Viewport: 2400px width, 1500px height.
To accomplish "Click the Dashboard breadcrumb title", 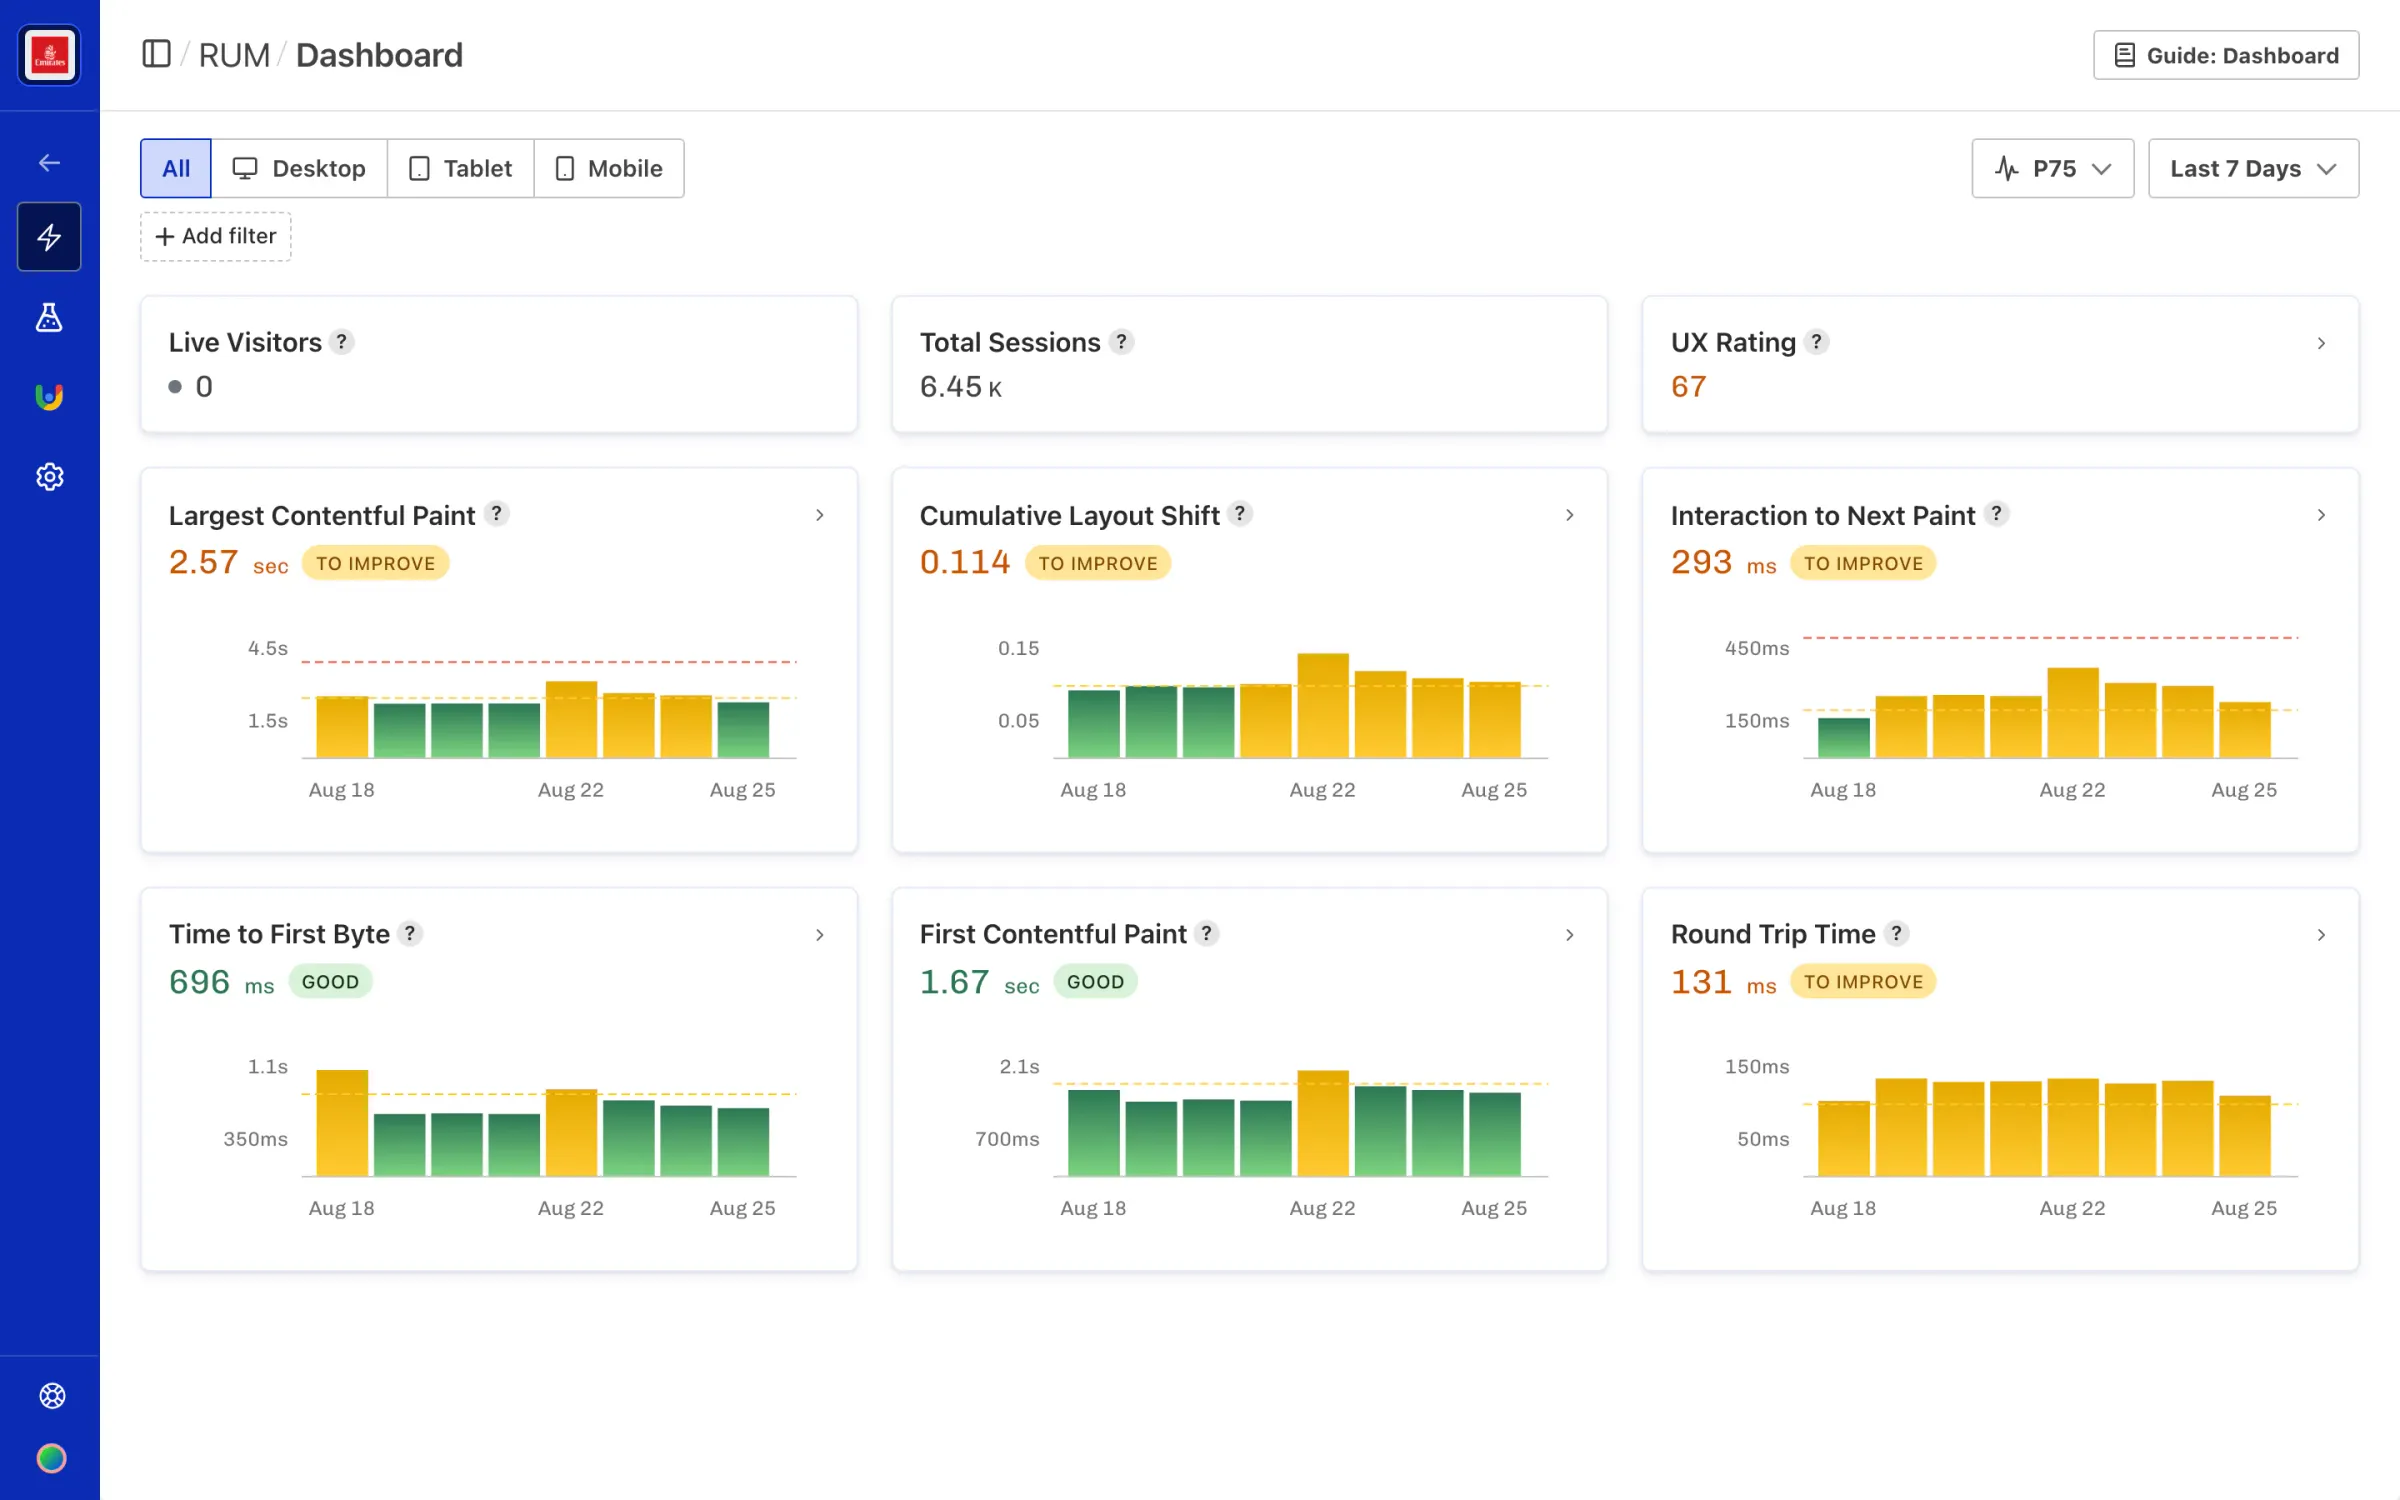I will (x=379, y=55).
